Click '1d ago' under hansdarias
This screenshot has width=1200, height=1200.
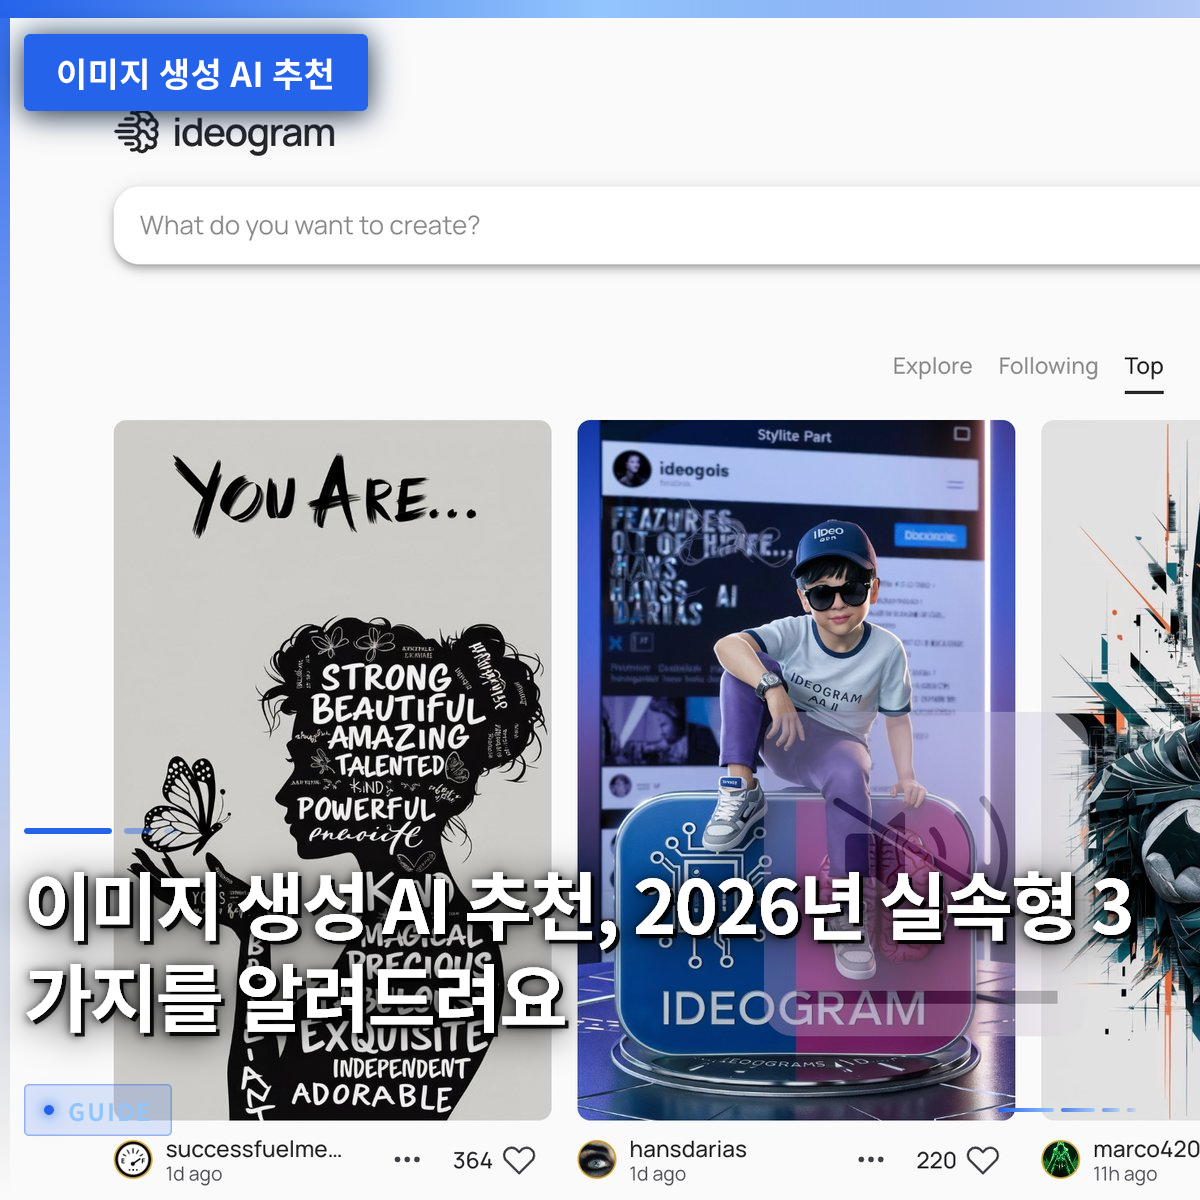(x=658, y=1174)
